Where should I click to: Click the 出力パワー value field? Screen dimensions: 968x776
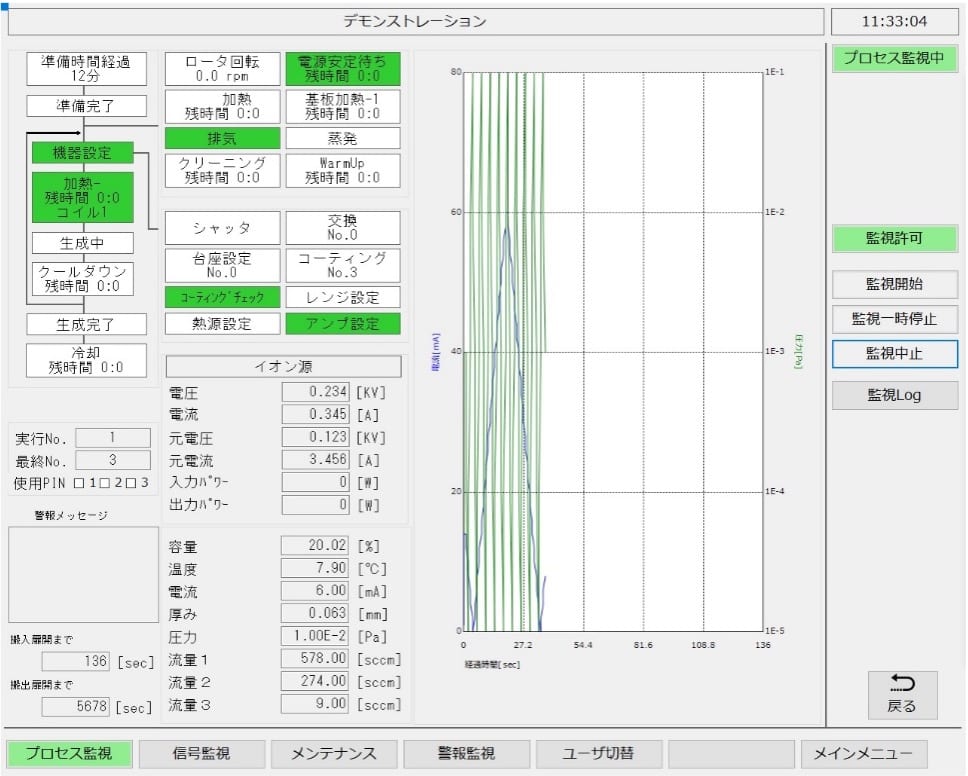(x=315, y=505)
